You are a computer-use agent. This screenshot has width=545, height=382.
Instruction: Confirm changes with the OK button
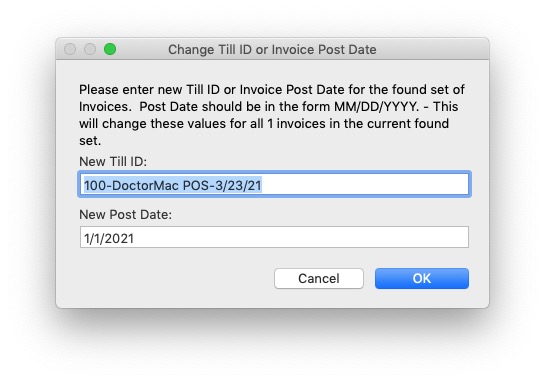tap(422, 278)
